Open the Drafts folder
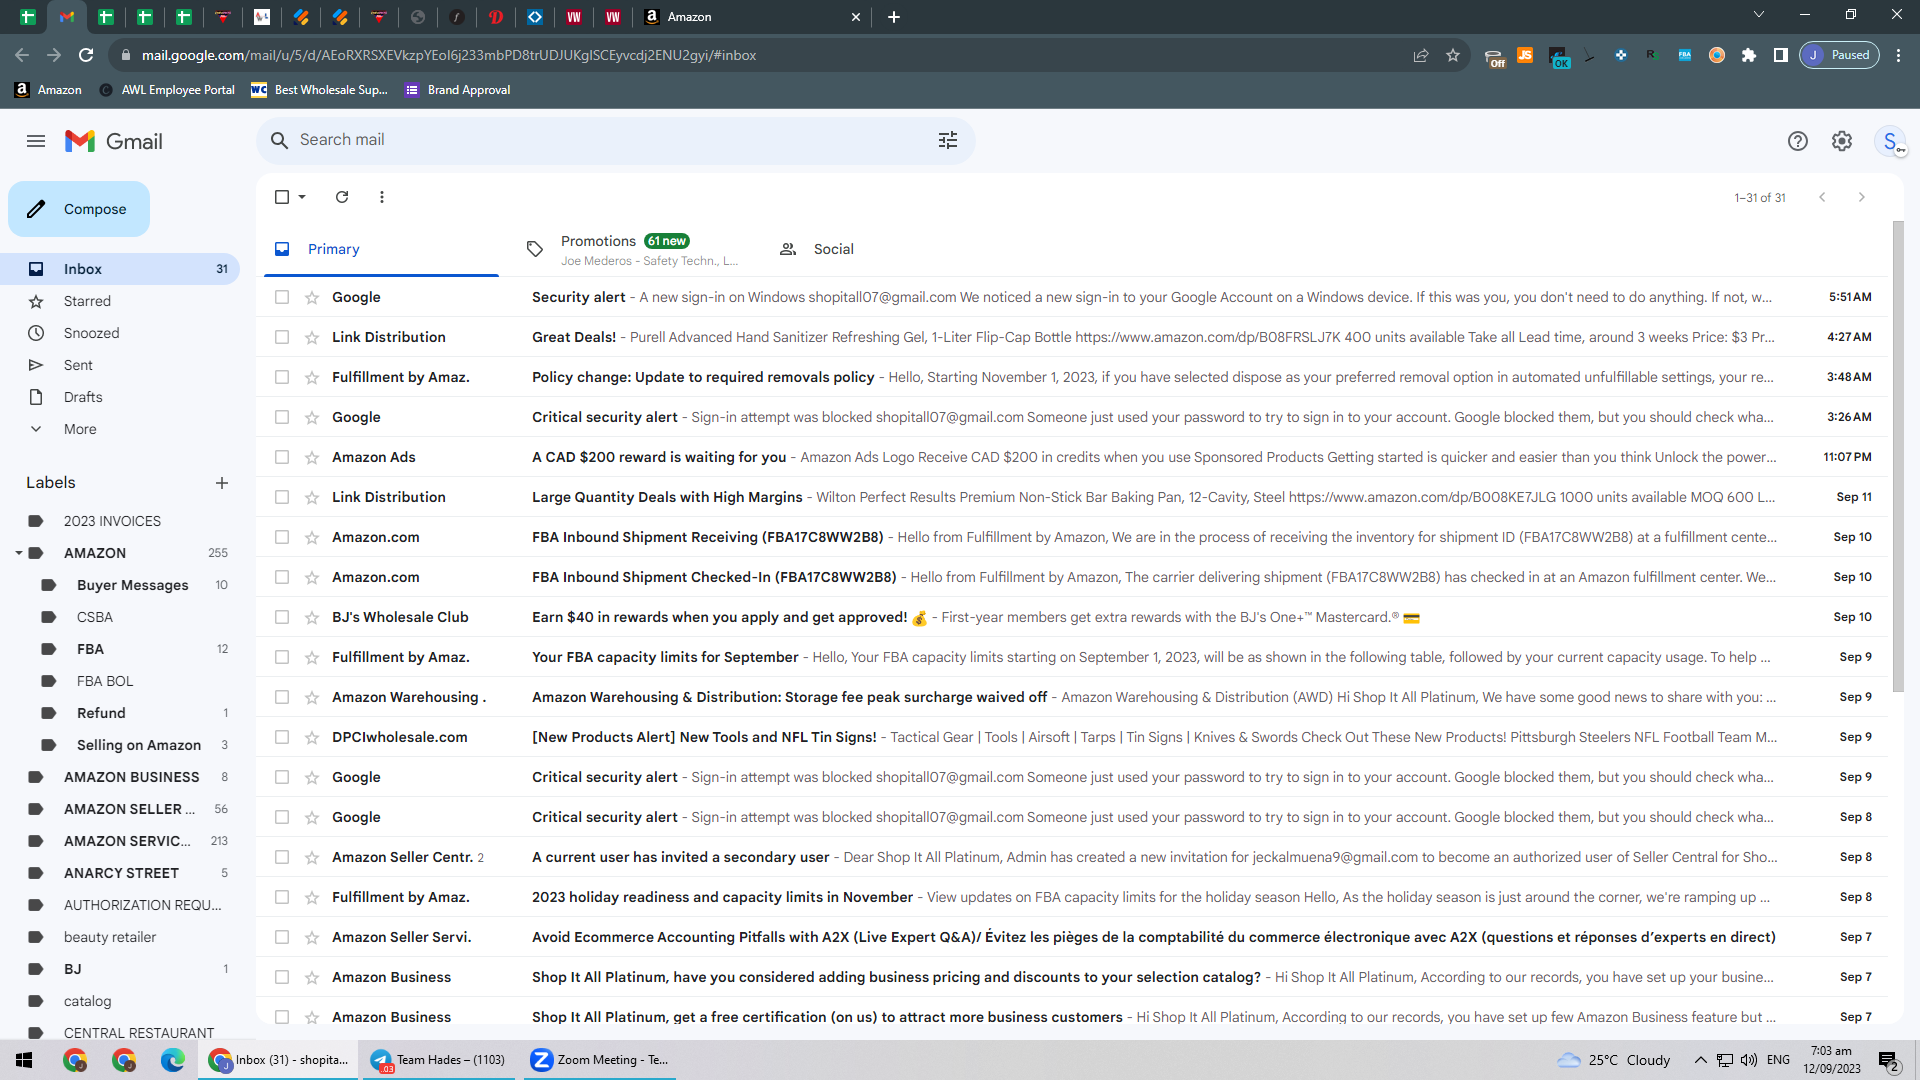1920x1080 pixels. (120, 397)
